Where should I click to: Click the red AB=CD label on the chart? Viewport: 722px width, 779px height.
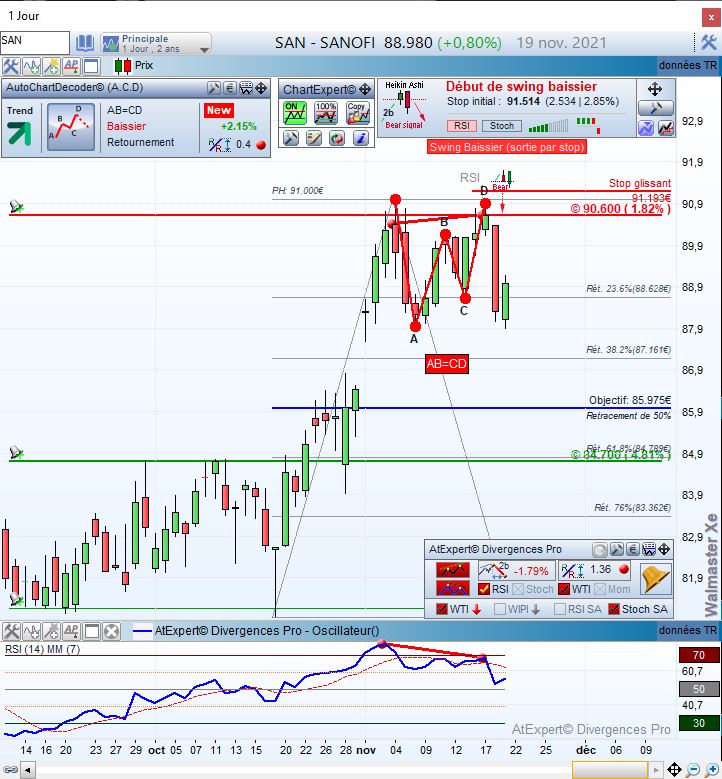point(447,364)
